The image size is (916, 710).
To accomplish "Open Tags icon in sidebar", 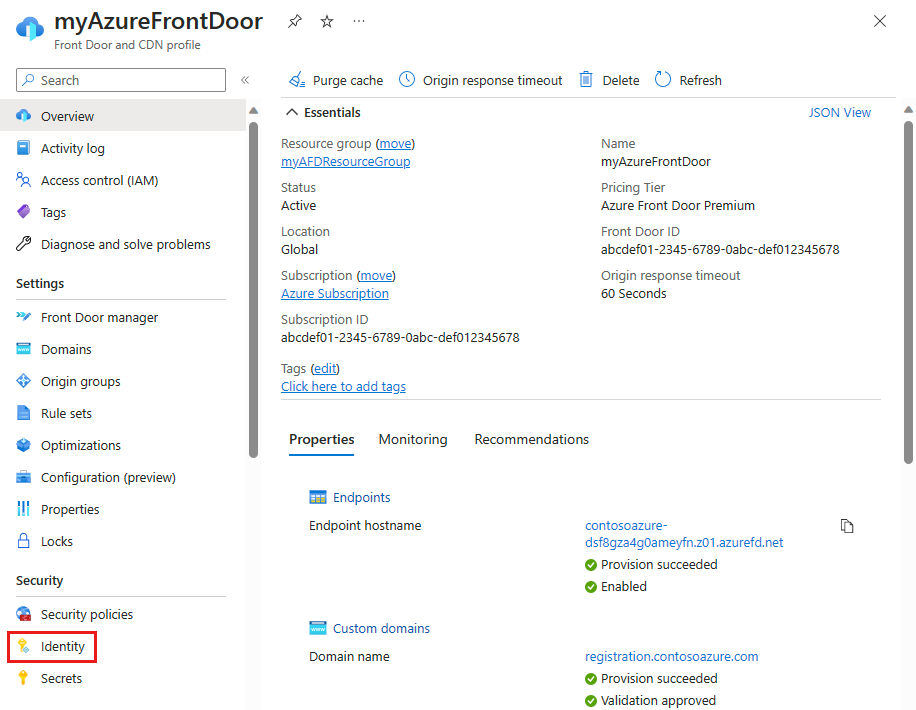I will (23, 212).
